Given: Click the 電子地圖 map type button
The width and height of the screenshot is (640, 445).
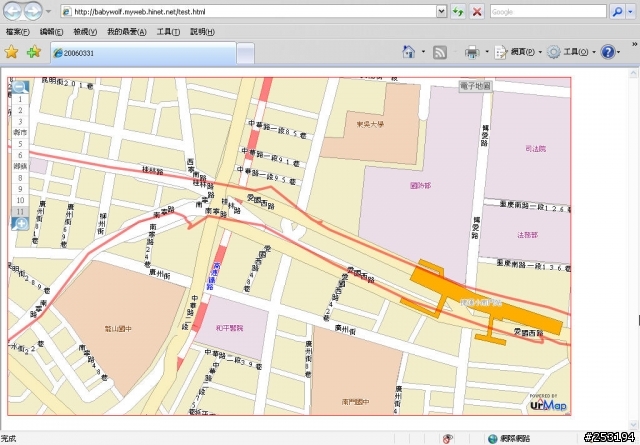Looking at the screenshot, I should [476, 86].
